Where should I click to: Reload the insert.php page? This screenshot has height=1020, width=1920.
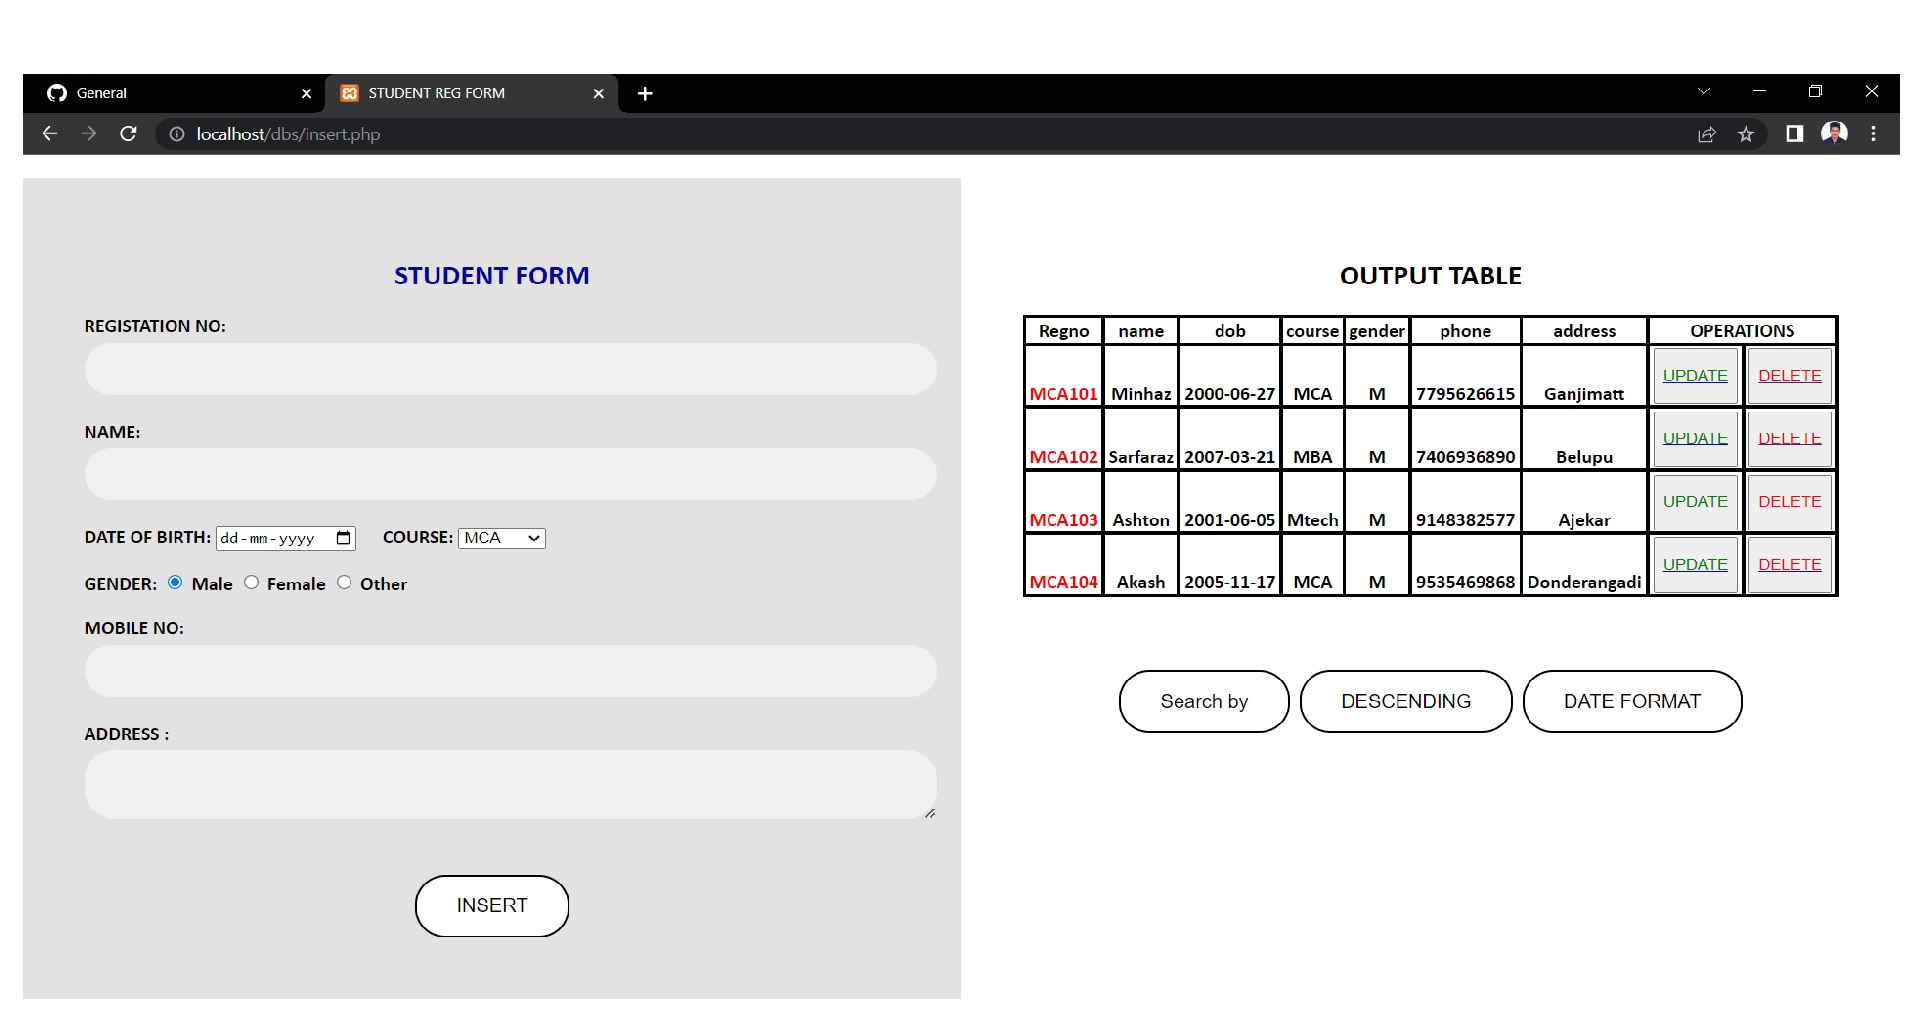pos(128,133)
